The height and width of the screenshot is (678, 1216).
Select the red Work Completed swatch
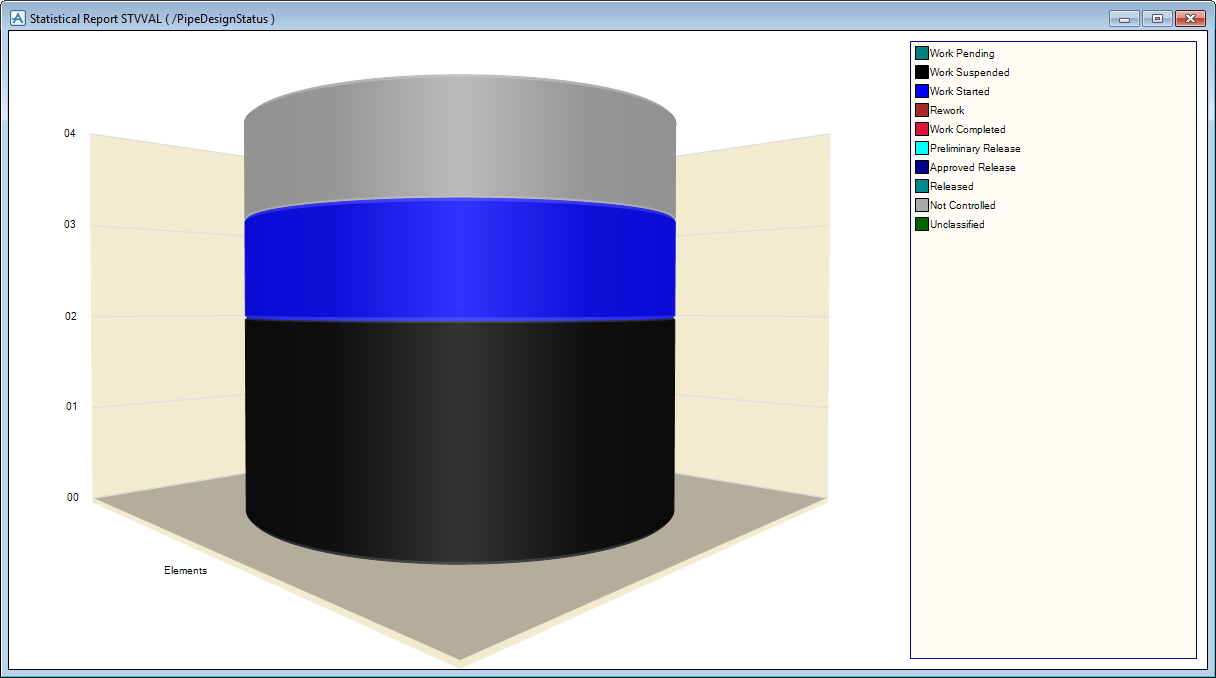[x=922, y=129]
